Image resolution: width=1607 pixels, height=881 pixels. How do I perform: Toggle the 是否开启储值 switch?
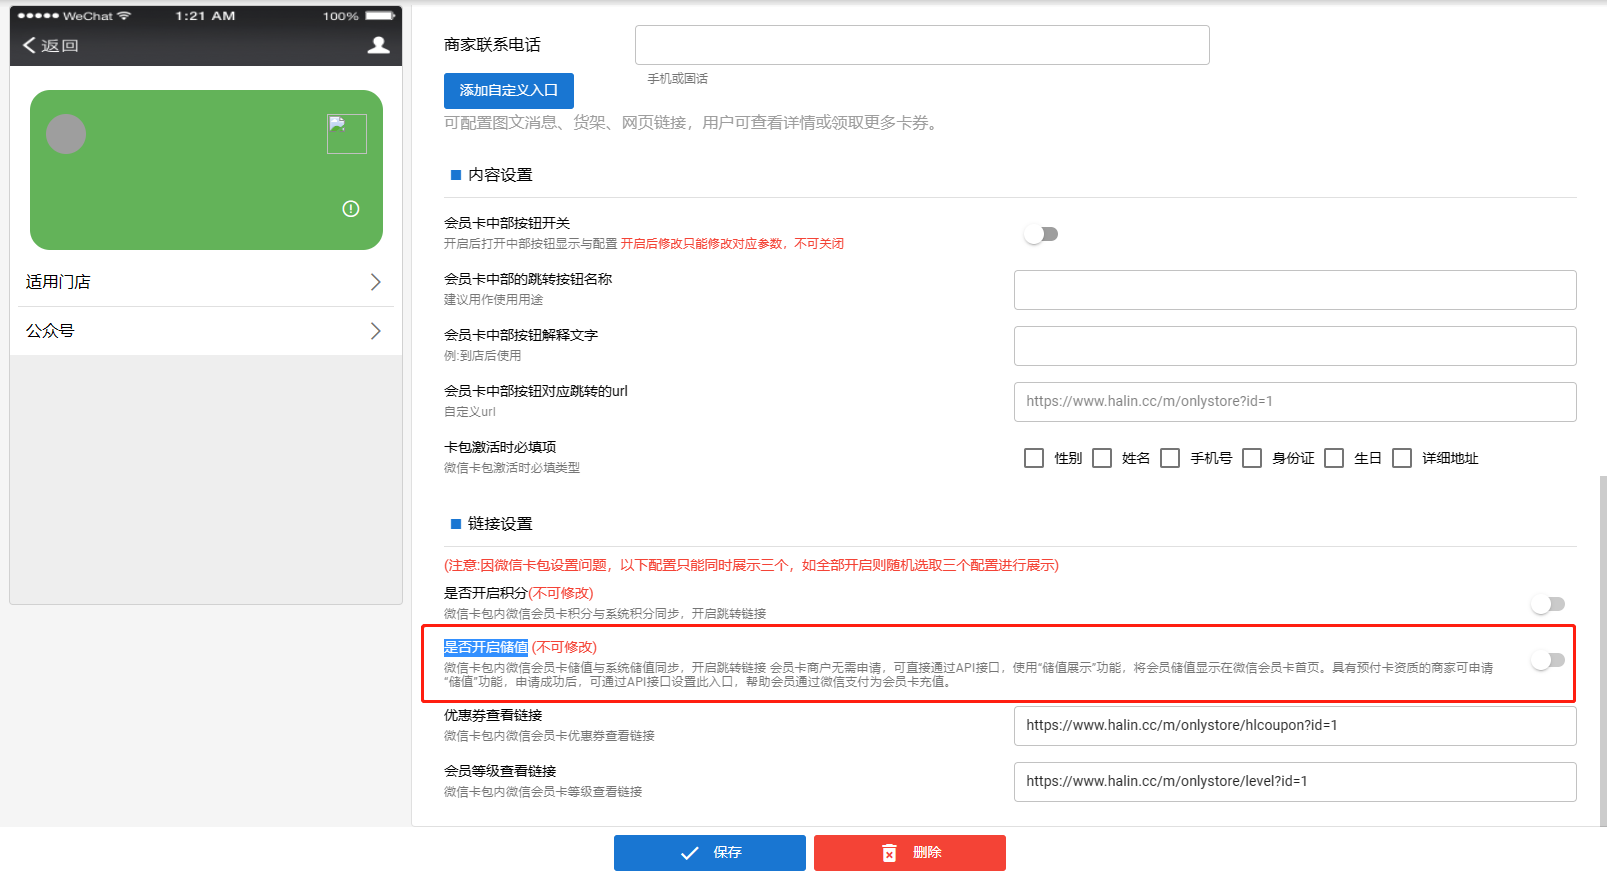[x=1548, y=660]
